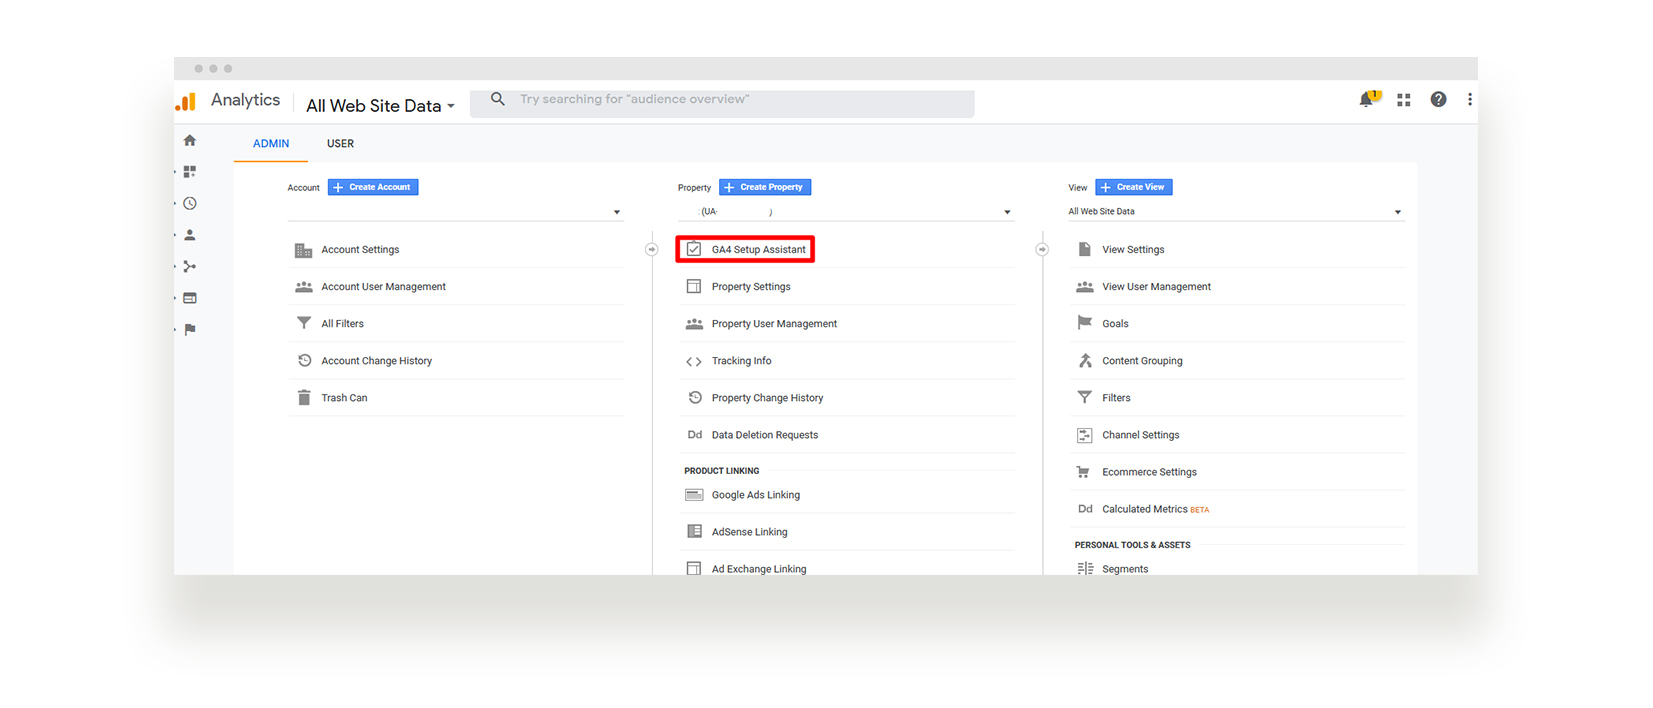Open the Realtime clock sidebar icon

coord(190,203)
